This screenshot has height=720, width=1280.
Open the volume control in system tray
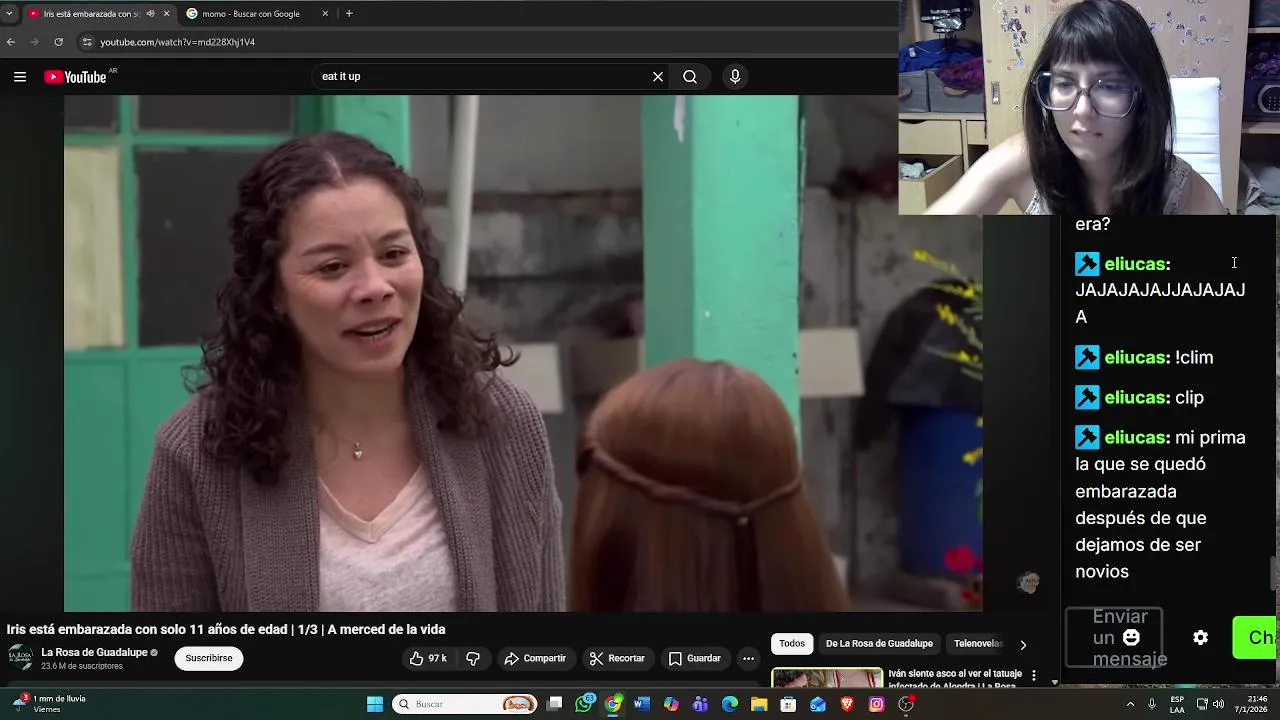(x=1218, y=704)
